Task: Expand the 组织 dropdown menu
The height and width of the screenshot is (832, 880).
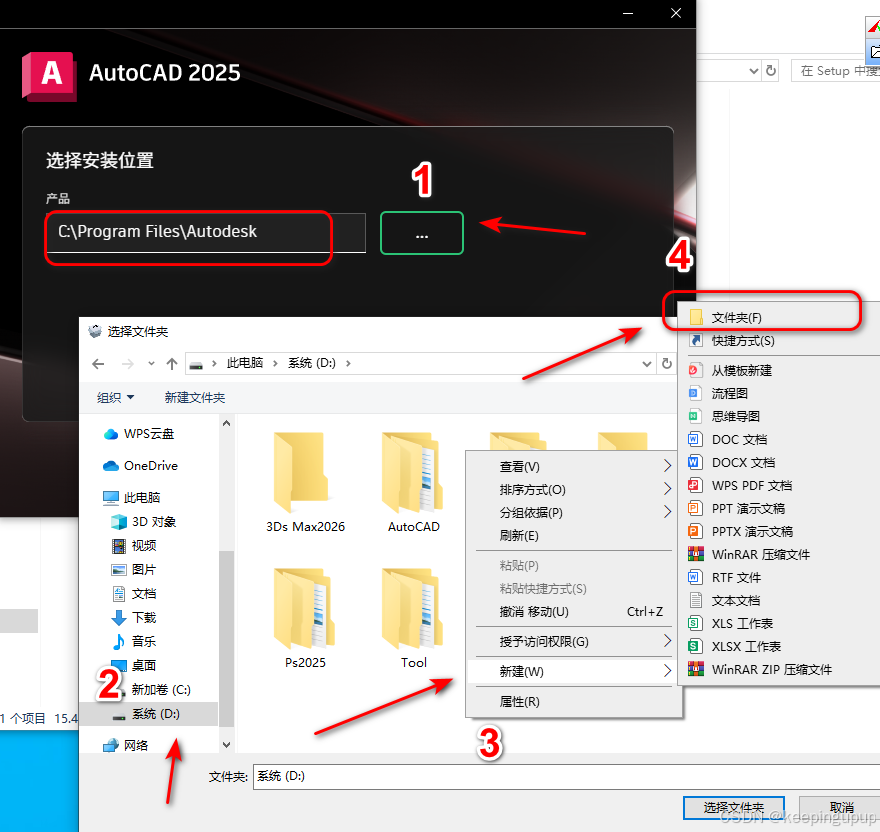Action: tap(115, 397)
